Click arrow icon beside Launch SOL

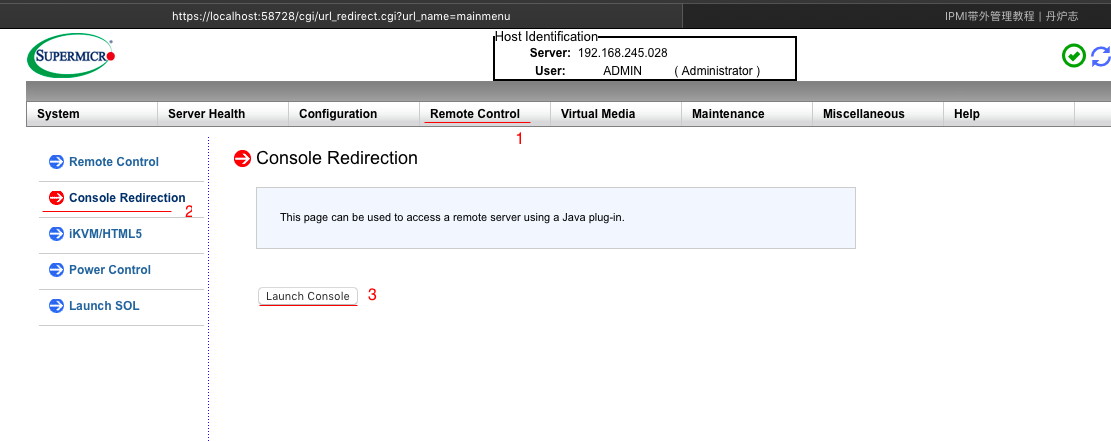click(56, 306)
